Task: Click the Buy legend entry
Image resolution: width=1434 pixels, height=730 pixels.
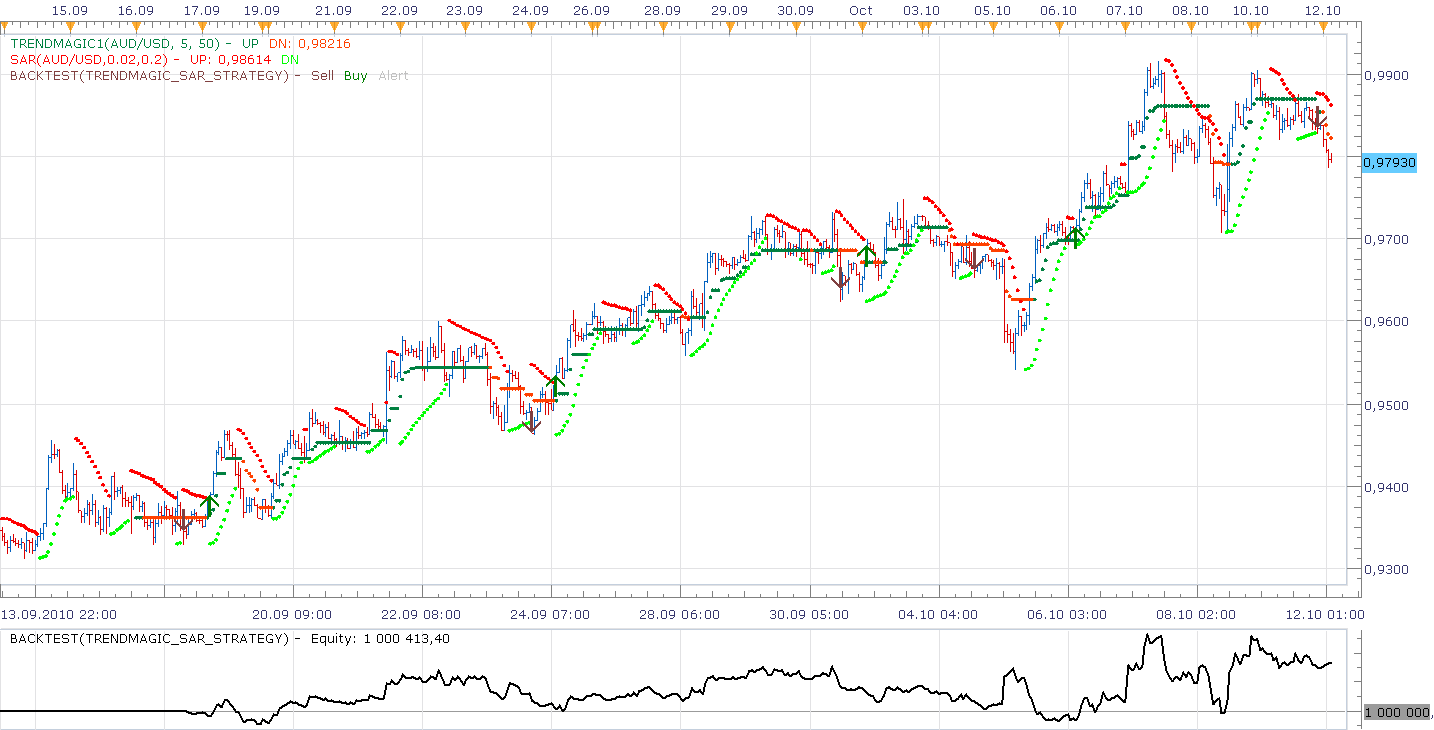Action: [x=356, y=76]
